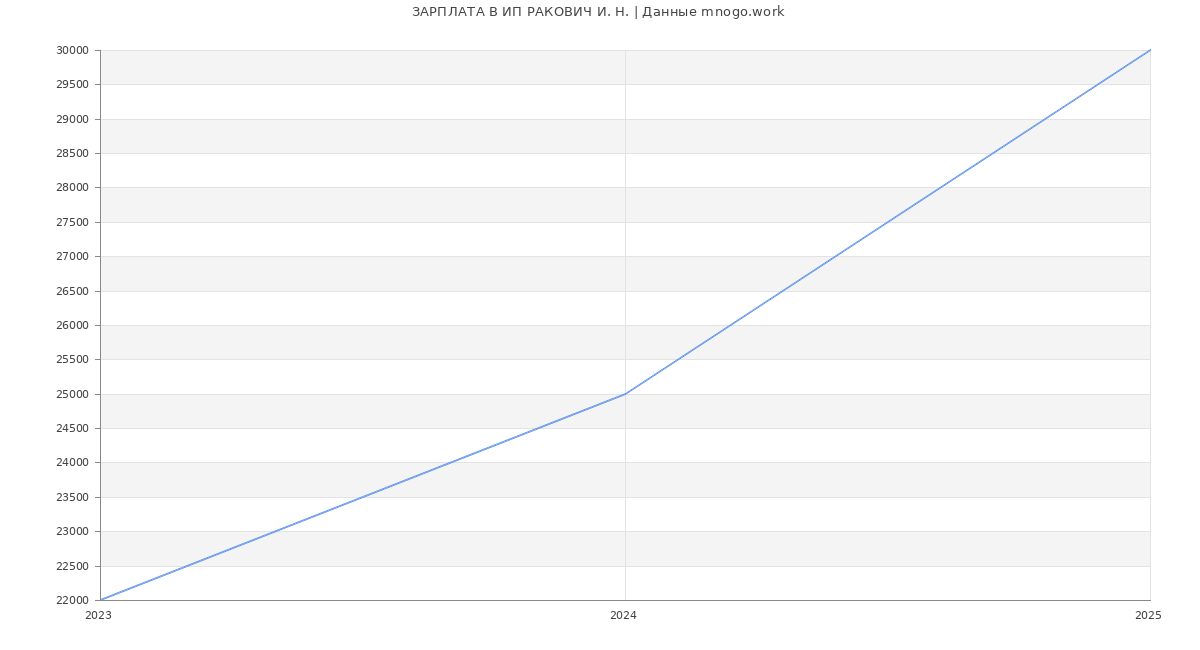
Task: Click the 2023 label on the x-axis
Action: pos(98,616)
